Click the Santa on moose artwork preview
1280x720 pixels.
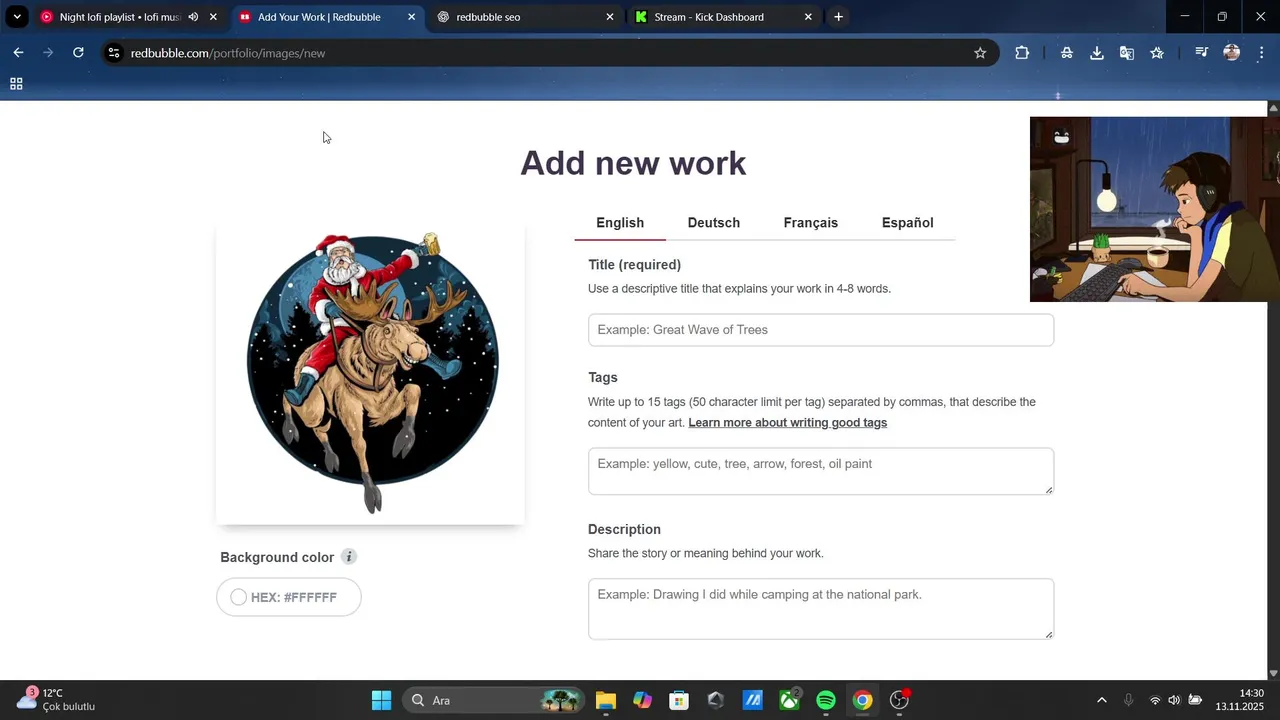[x=371, y=373]
